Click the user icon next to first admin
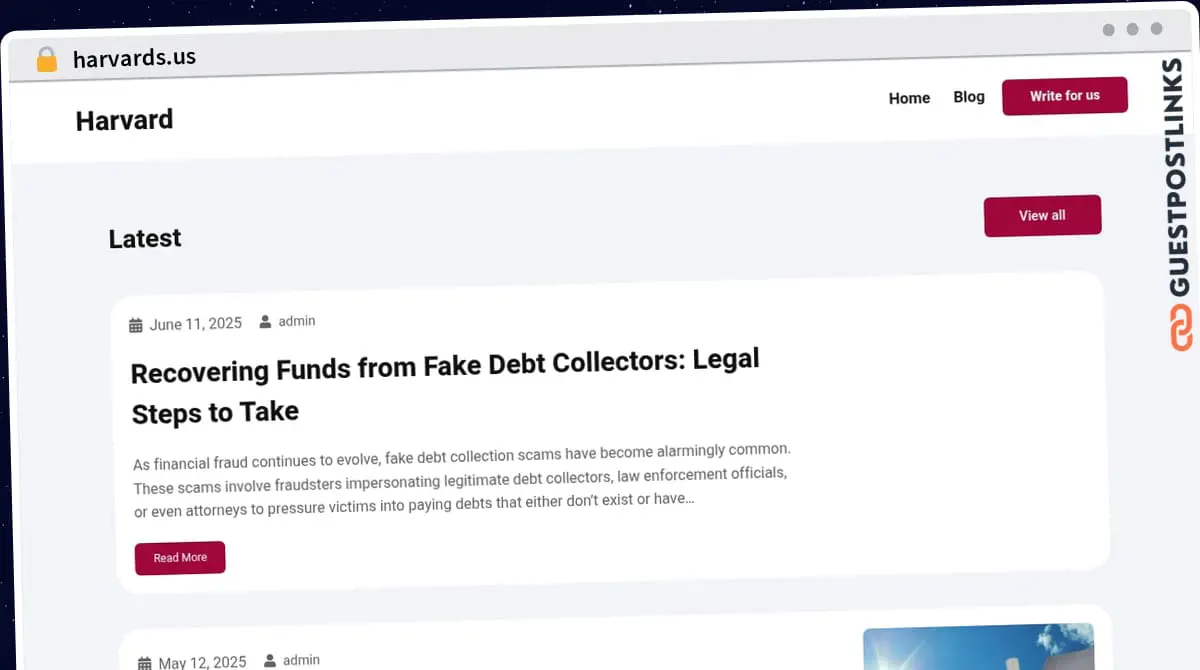1200x670 pixels. (265, 322)
